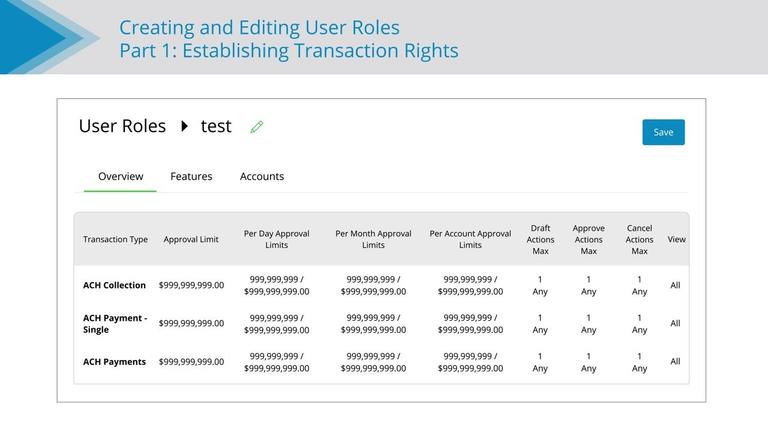
Task: Click ACH Payments Per Account Approval Limits
Action: [470, 362]
